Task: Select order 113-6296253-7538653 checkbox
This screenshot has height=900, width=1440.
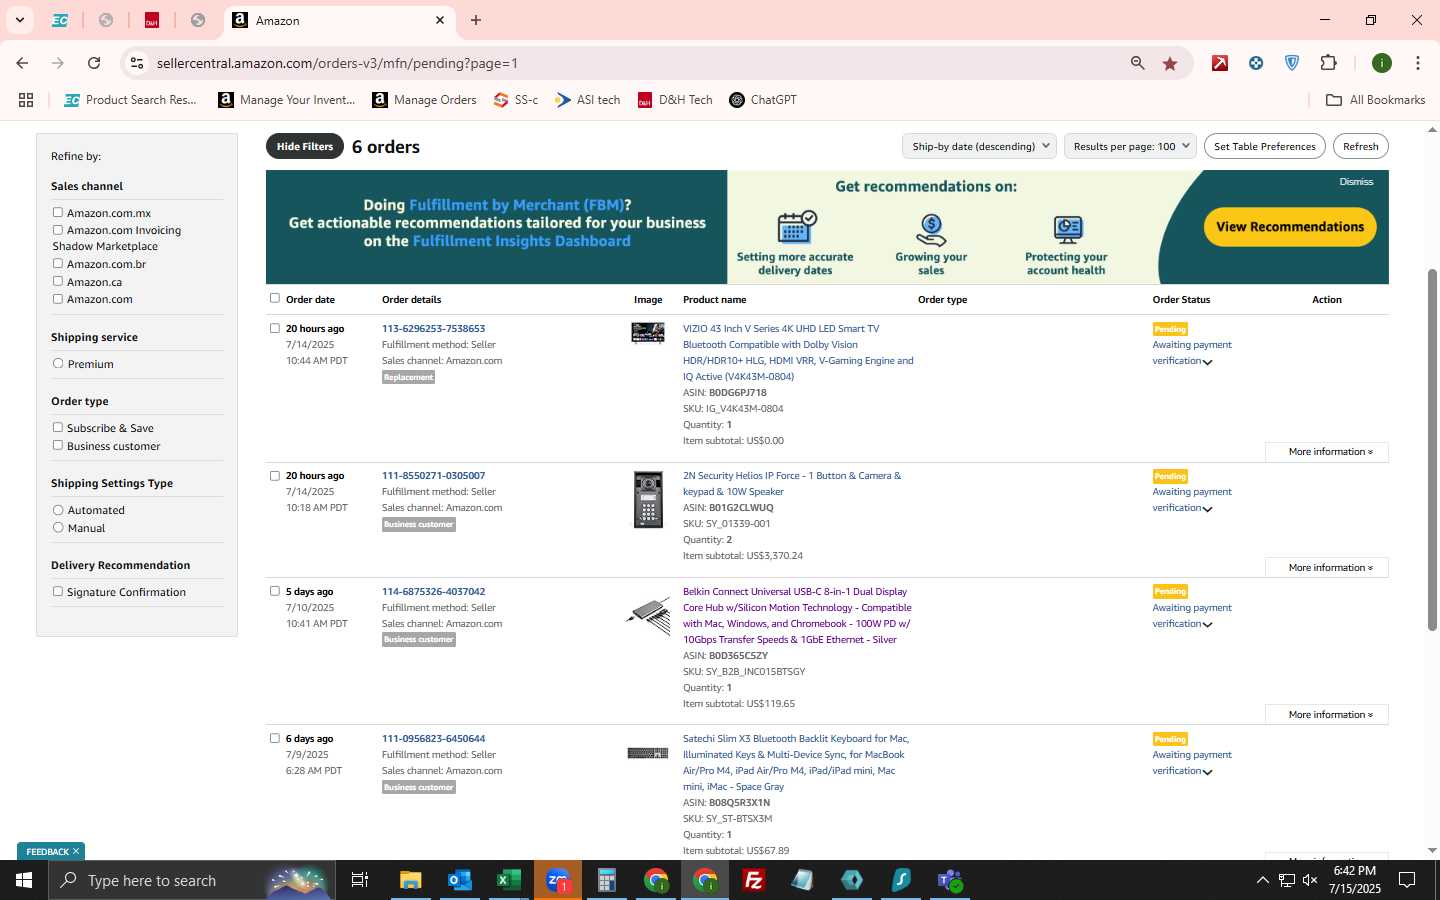Action: coord(275,328)
